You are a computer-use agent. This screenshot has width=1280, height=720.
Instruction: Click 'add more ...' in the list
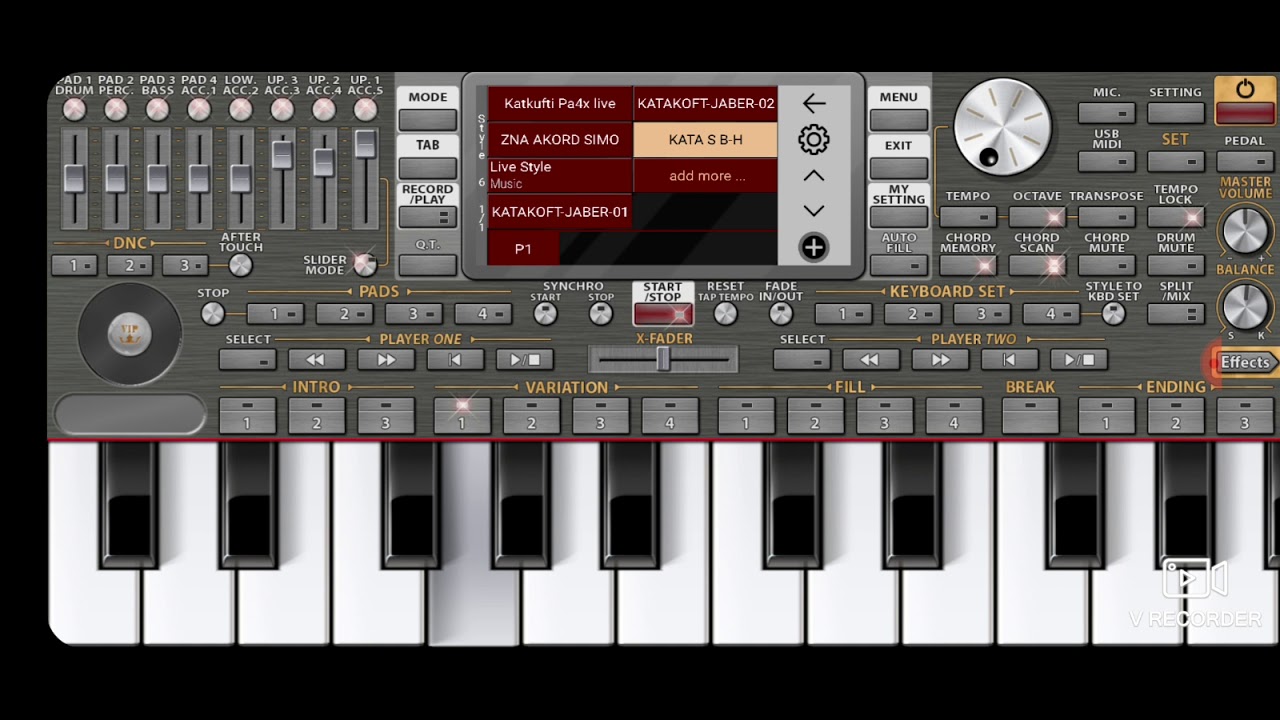pos(706,176)
